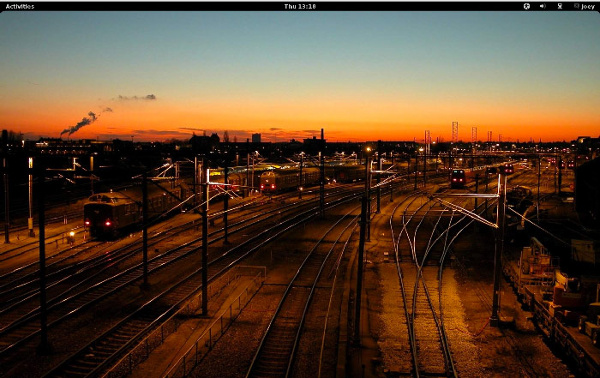Open the system status tray speaker
The height and width of the screenshot is (378, 600).
[543, 6]
